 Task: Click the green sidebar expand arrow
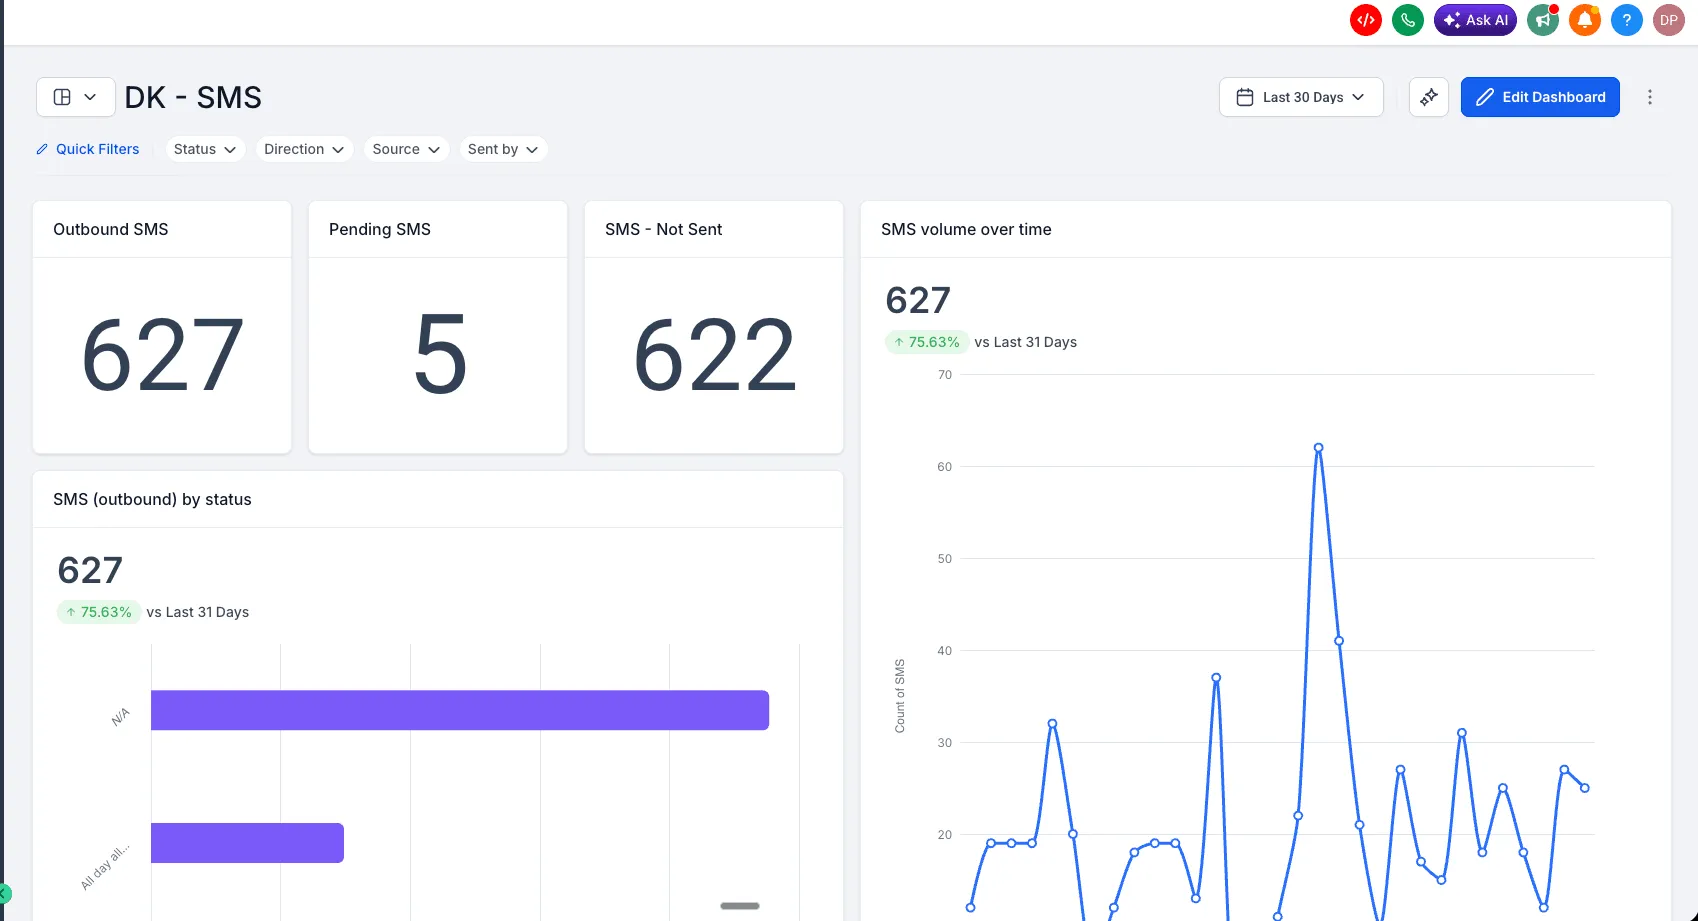(4, 893)
